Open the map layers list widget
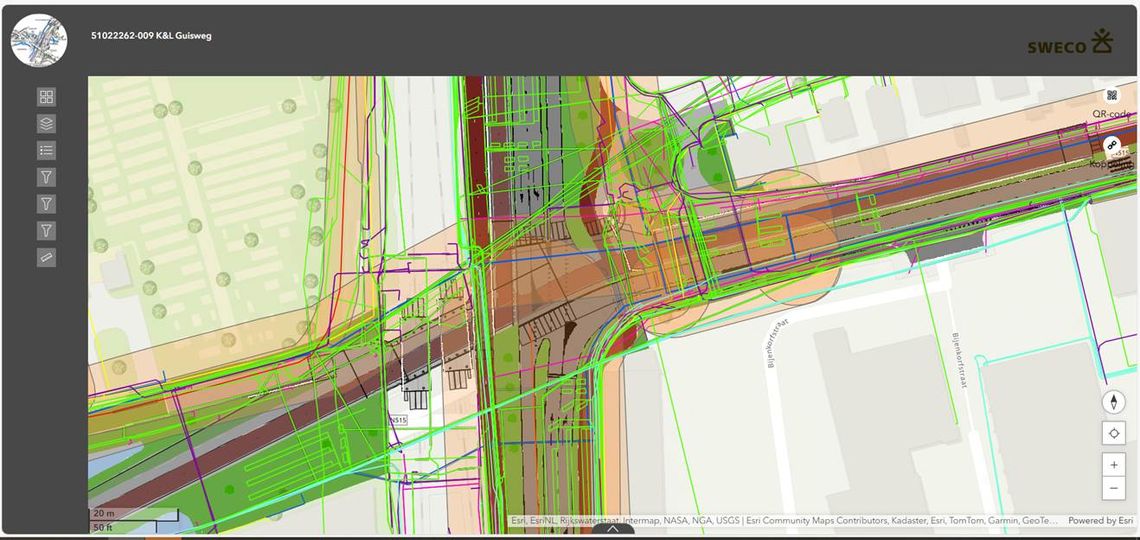This screenshot has height=540, width=1140. 47,124
